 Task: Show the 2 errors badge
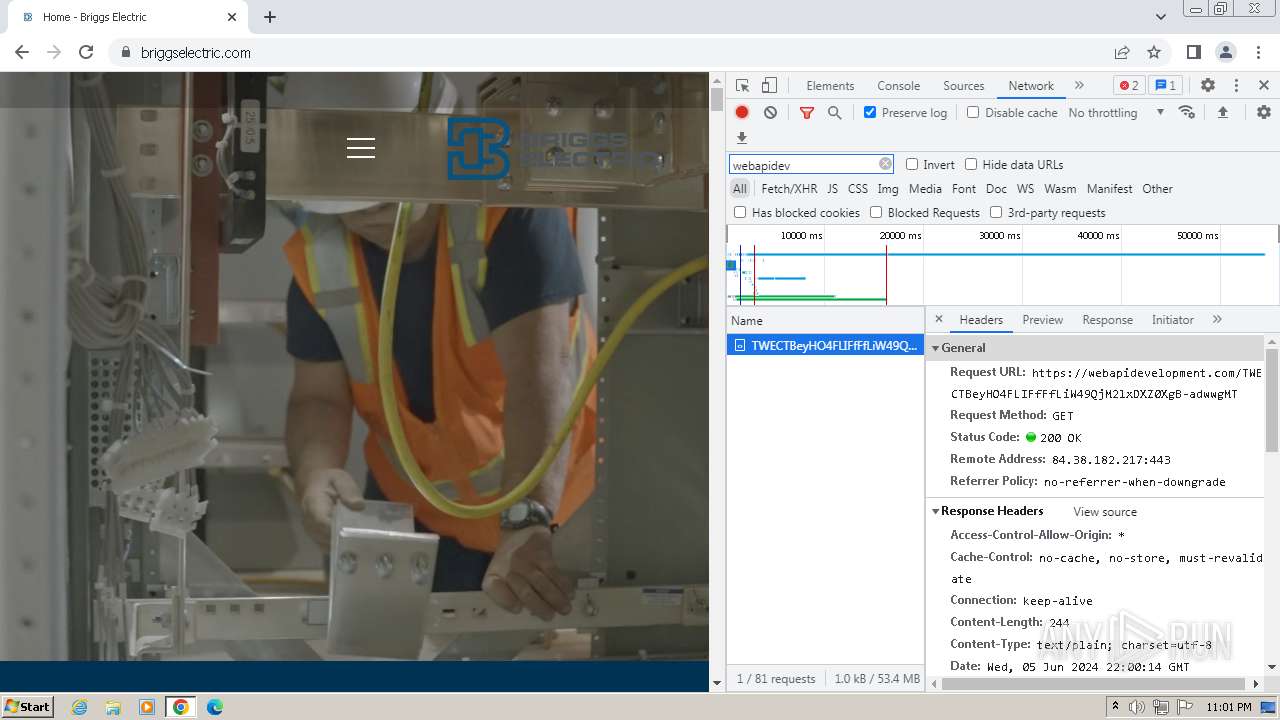click(x=1129, y=85)
